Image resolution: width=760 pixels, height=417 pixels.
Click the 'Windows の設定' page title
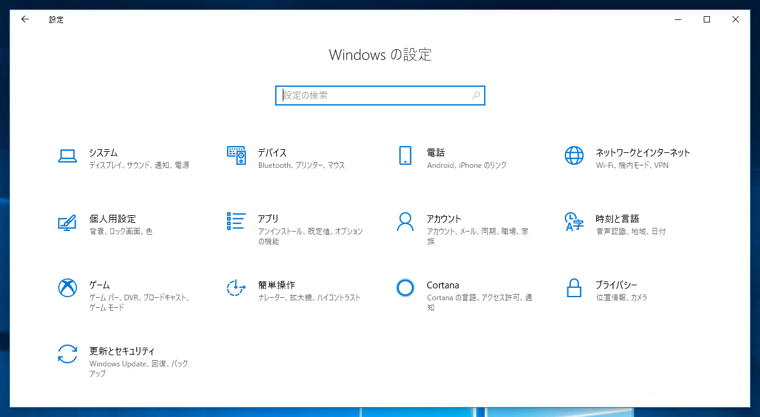pos(380,55)
